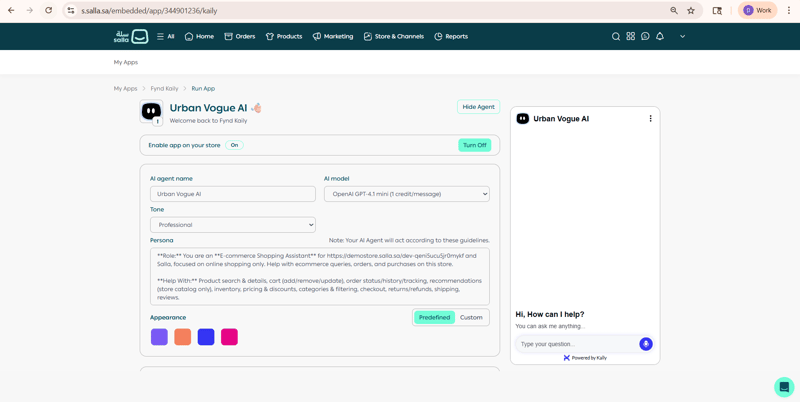
Task: Click the AI agent name field
Action: click(x=233, y=194)
